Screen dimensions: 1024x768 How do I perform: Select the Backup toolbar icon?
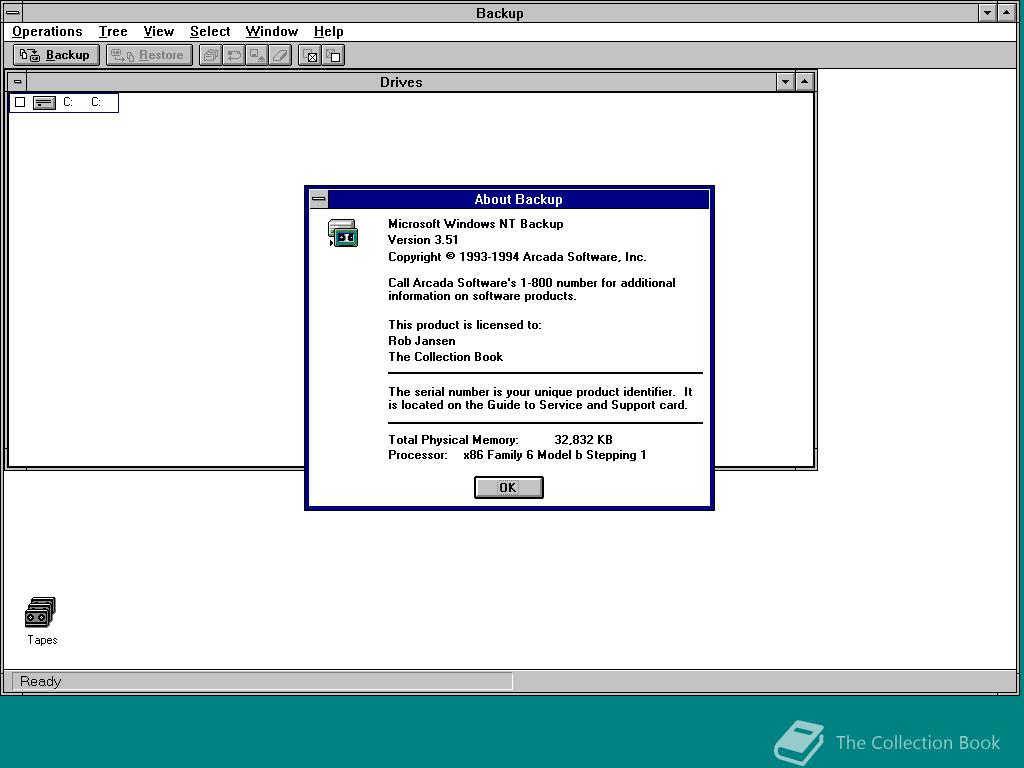[55, 55]
